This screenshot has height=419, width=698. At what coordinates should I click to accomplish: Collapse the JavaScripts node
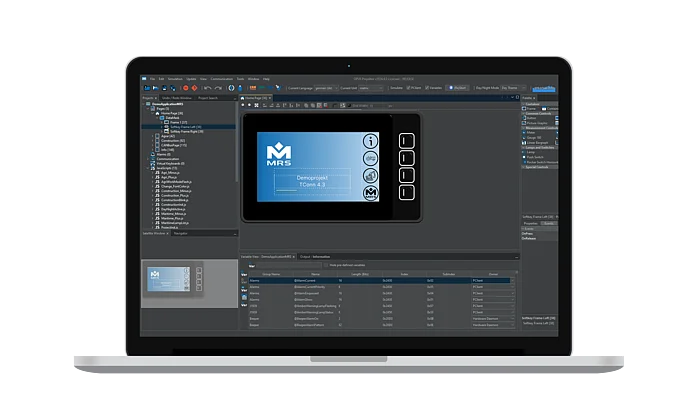pos(148,168)
